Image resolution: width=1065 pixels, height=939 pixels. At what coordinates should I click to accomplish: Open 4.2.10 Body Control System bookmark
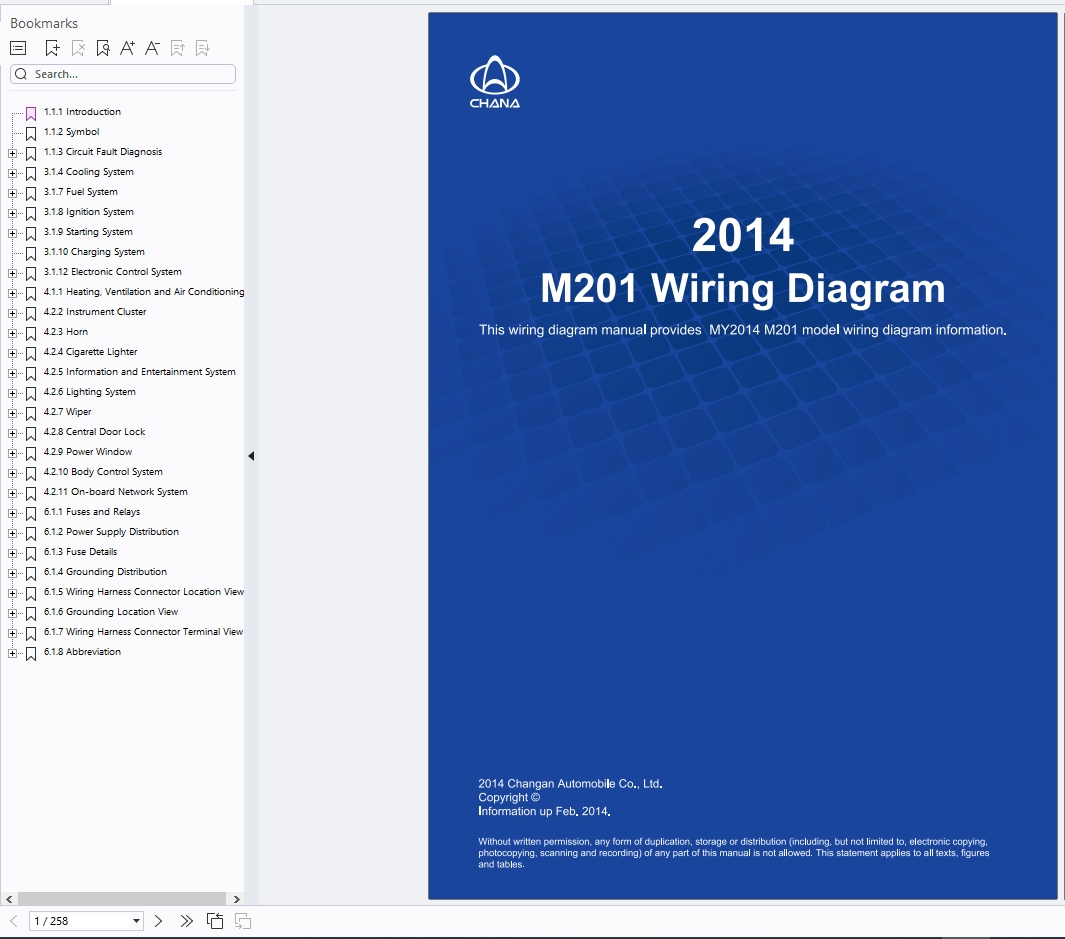103,472
